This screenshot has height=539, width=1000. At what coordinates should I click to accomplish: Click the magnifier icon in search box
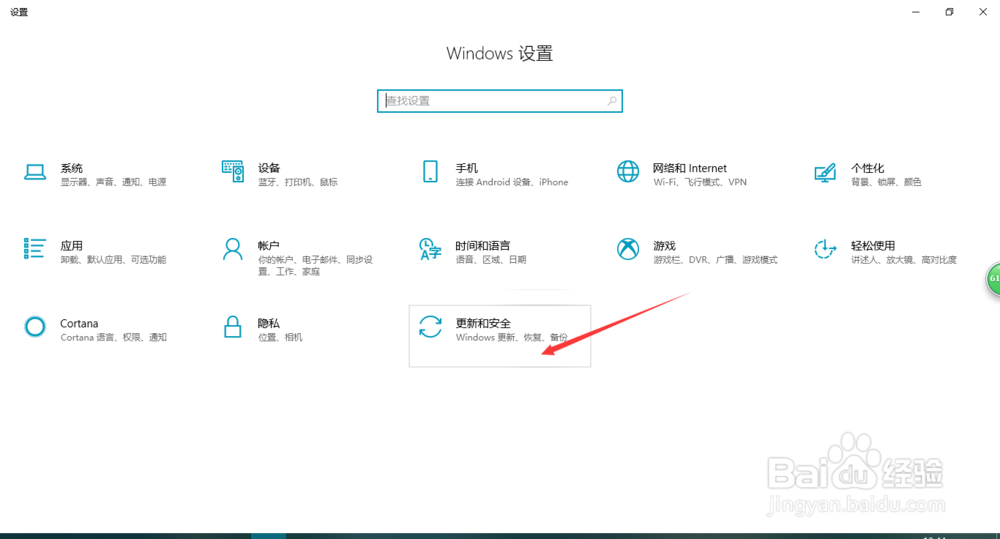612,101
